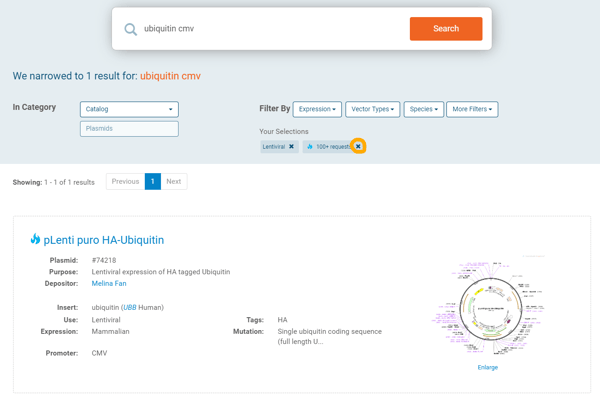Click the promoter value CMV
The width and height of the screenshot is (600, 398).
tap(99, 353)
